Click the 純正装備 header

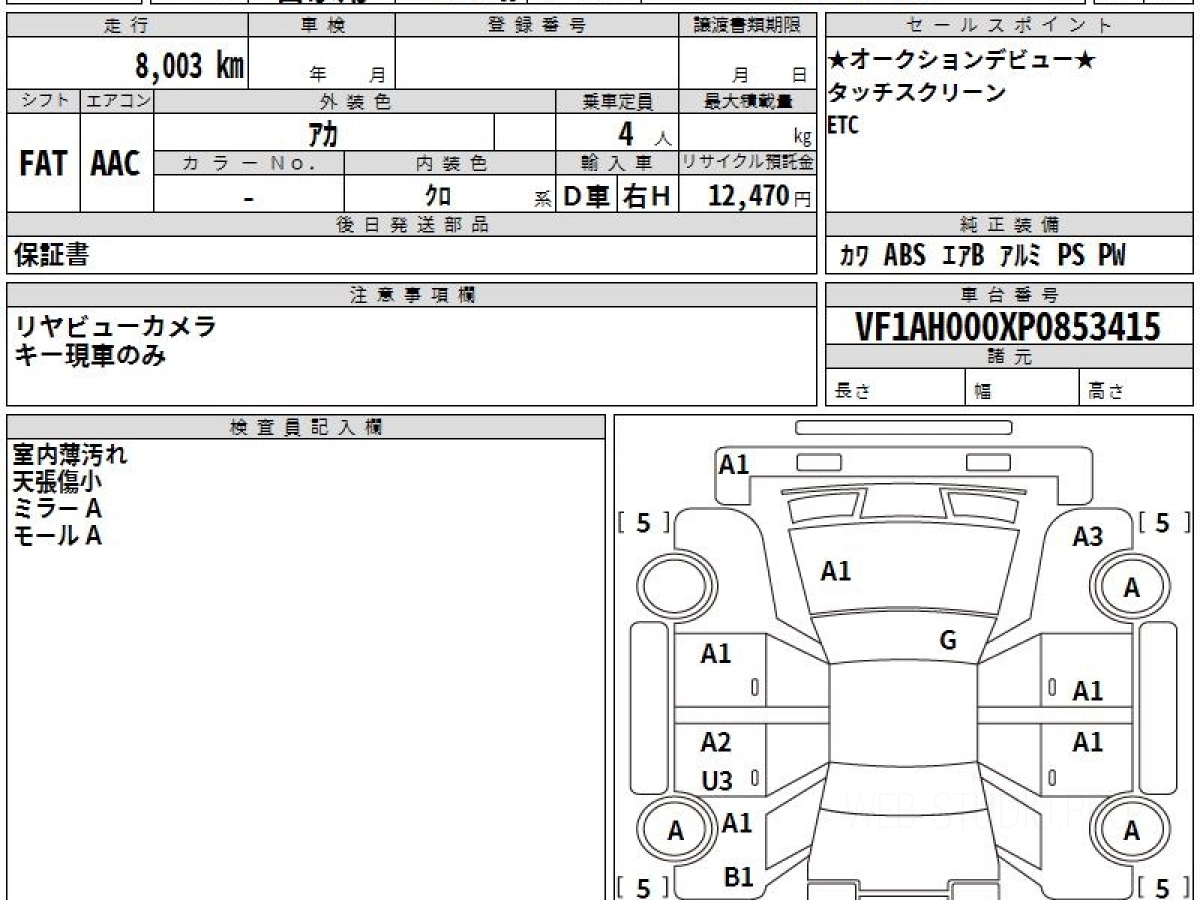1009,225
